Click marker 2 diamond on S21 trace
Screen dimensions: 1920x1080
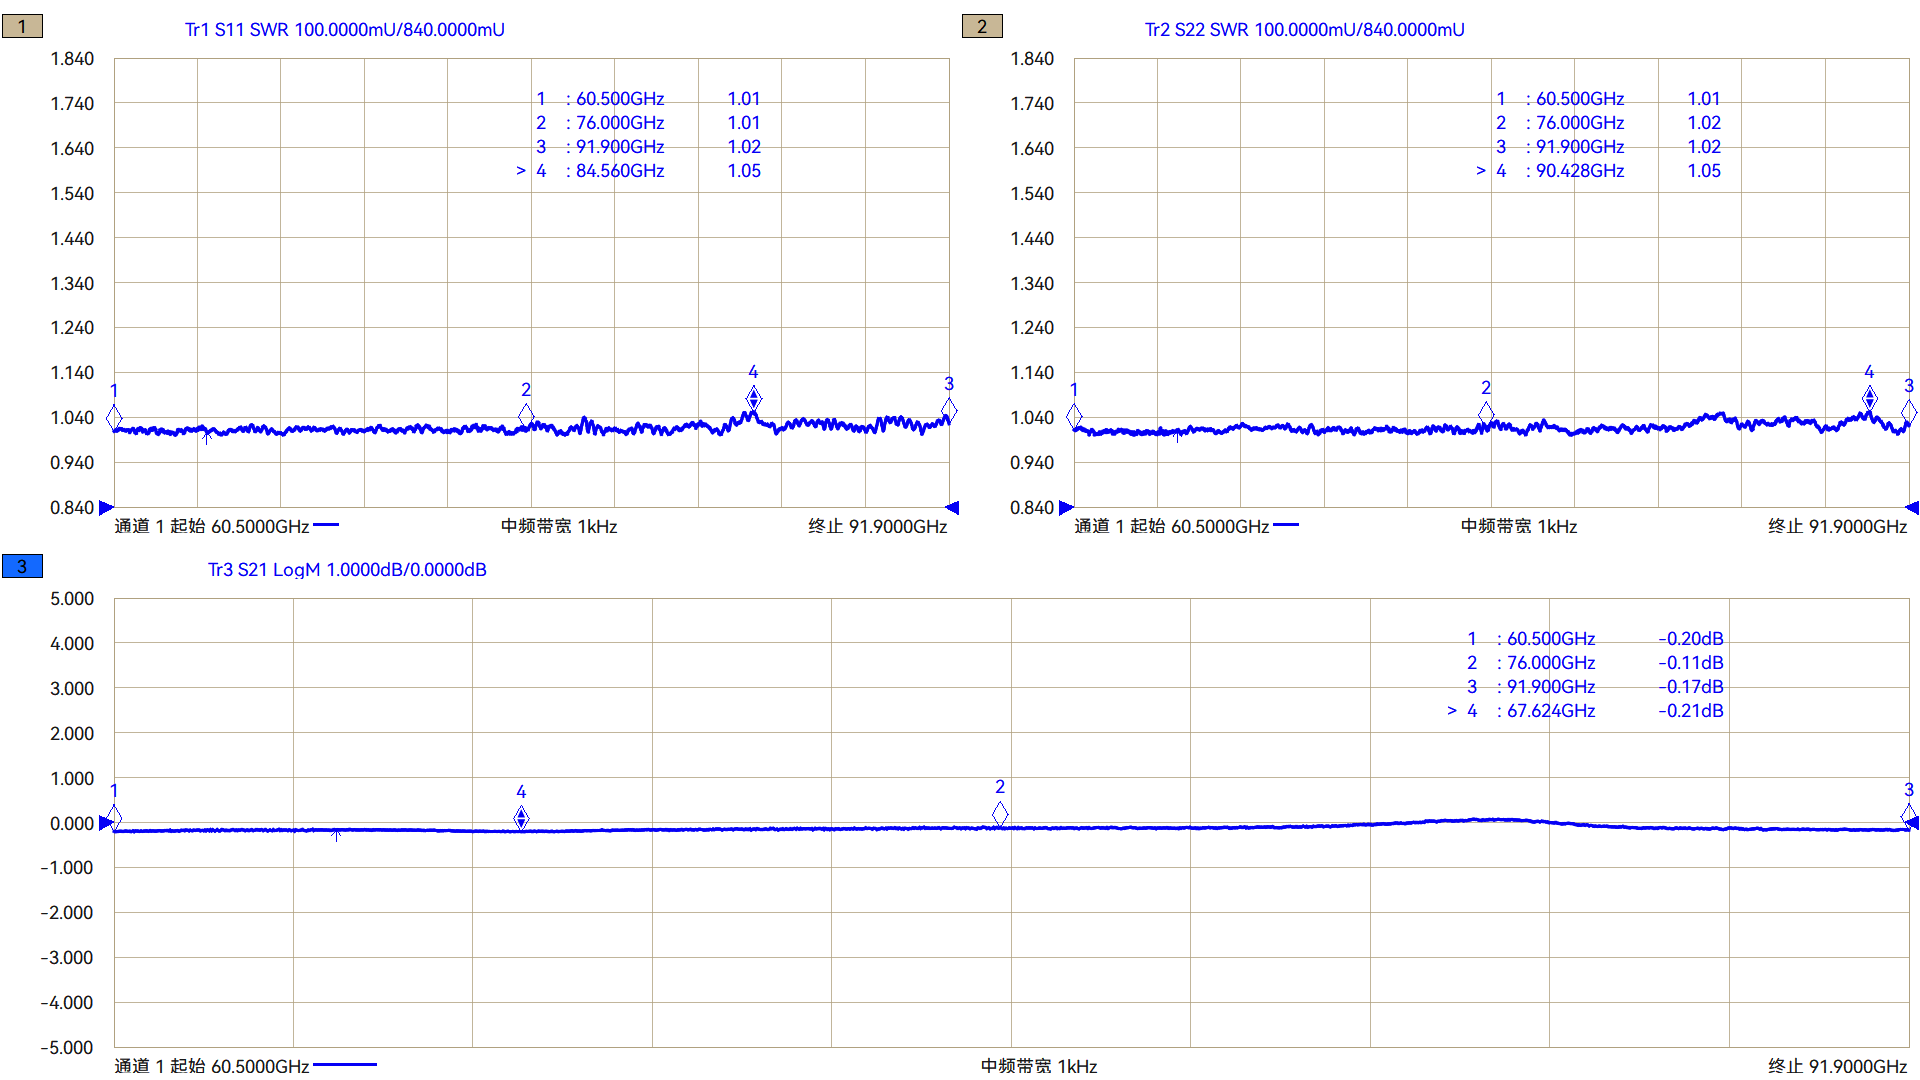tap(1000, 814)
